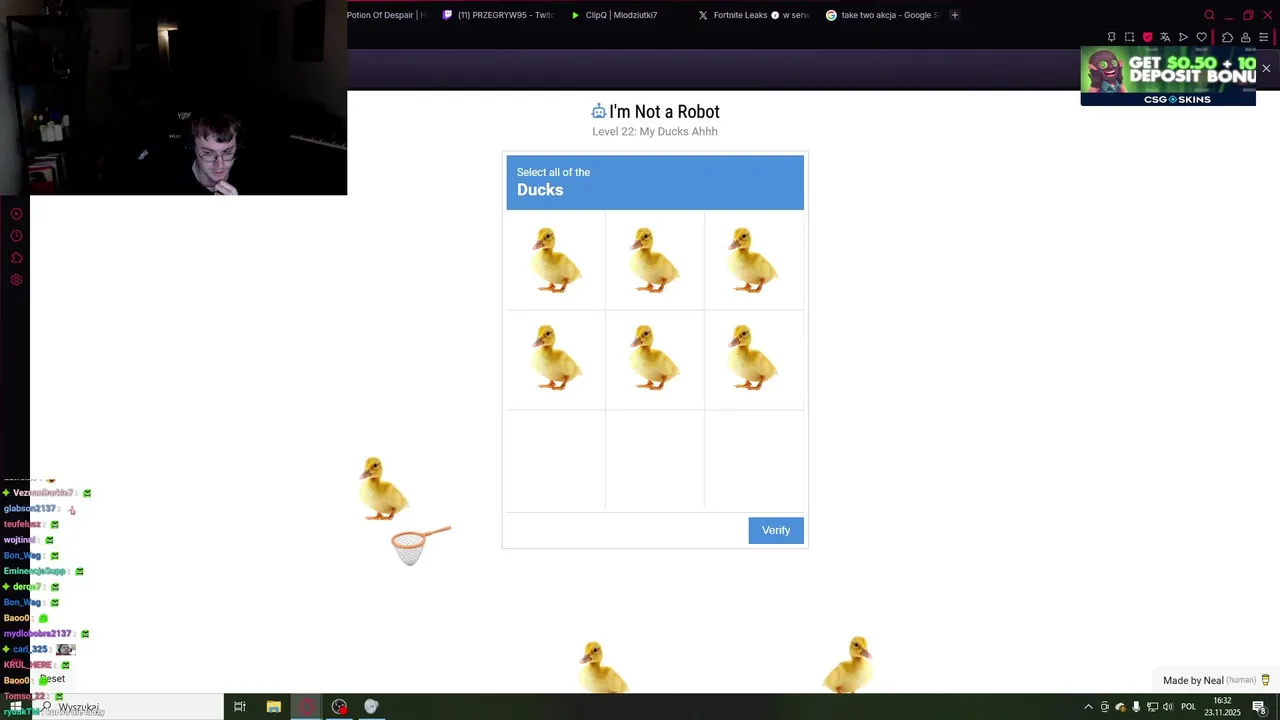Switch to the ClipQ Mlodziutki7 tab
The image size is (1280, 720).
tap(614, 15)
